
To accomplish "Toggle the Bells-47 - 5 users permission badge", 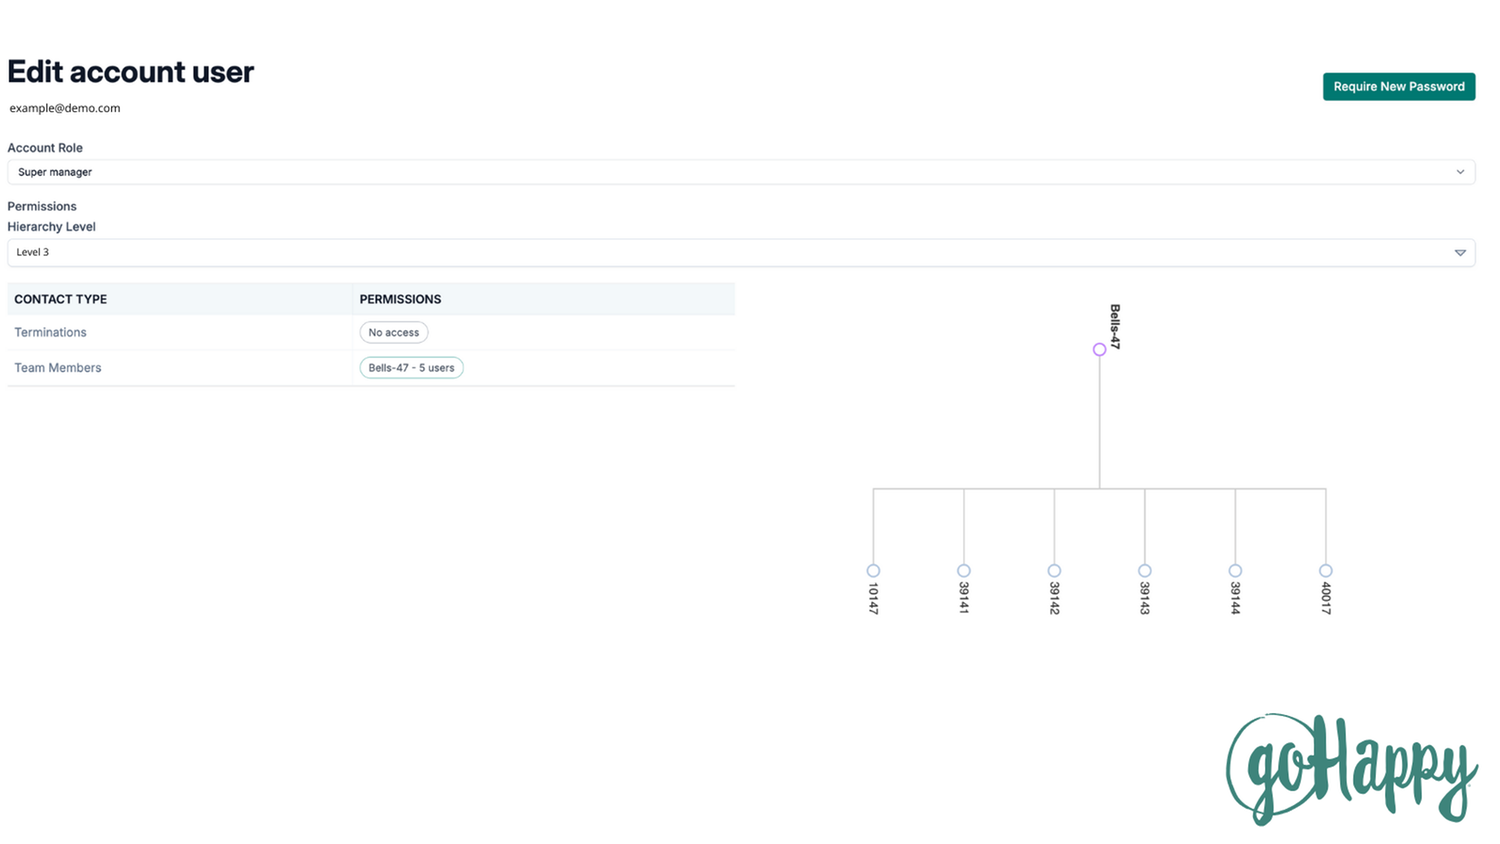I will point(411,367).
